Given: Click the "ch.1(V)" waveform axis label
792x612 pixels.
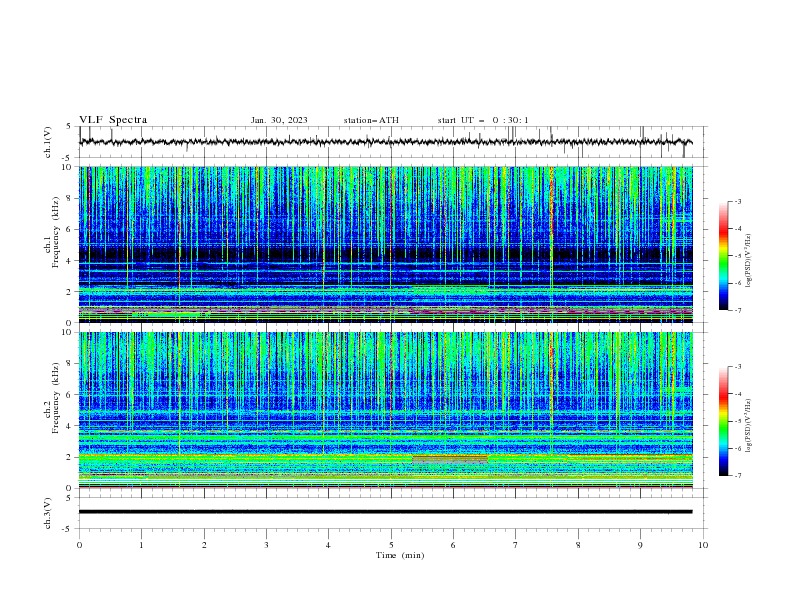Looking at the screenshot, I should pos(48,142).
